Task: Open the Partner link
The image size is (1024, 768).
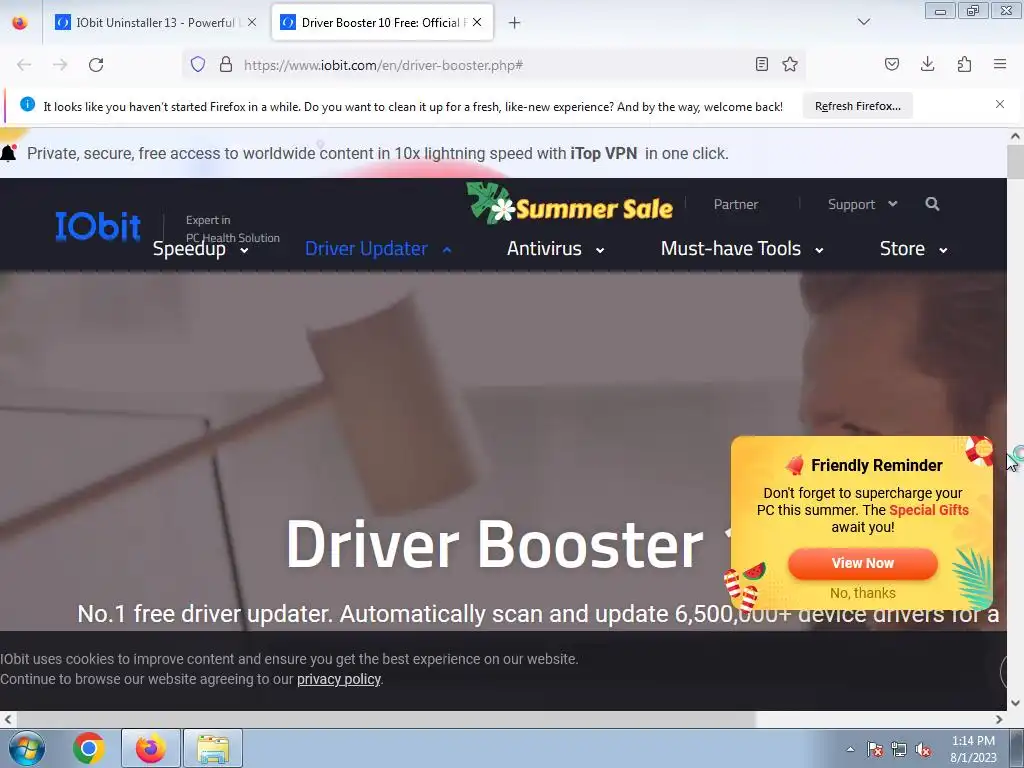Action: coord(735,204)
